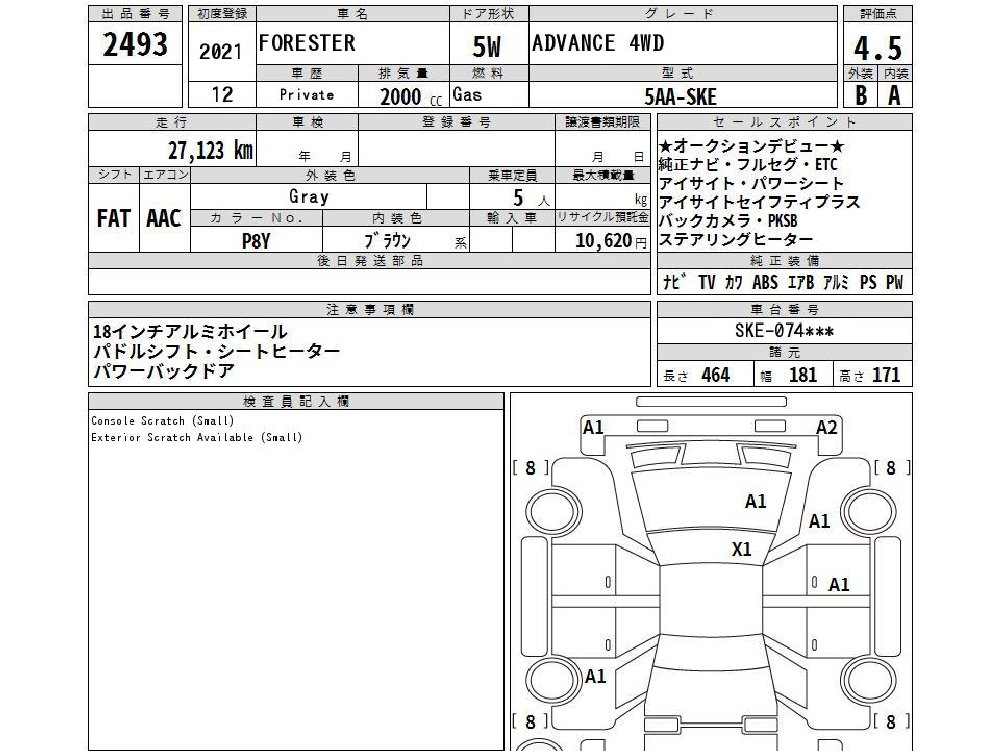
Task: Click the PS equipment code
Action: tap(868, 282)
